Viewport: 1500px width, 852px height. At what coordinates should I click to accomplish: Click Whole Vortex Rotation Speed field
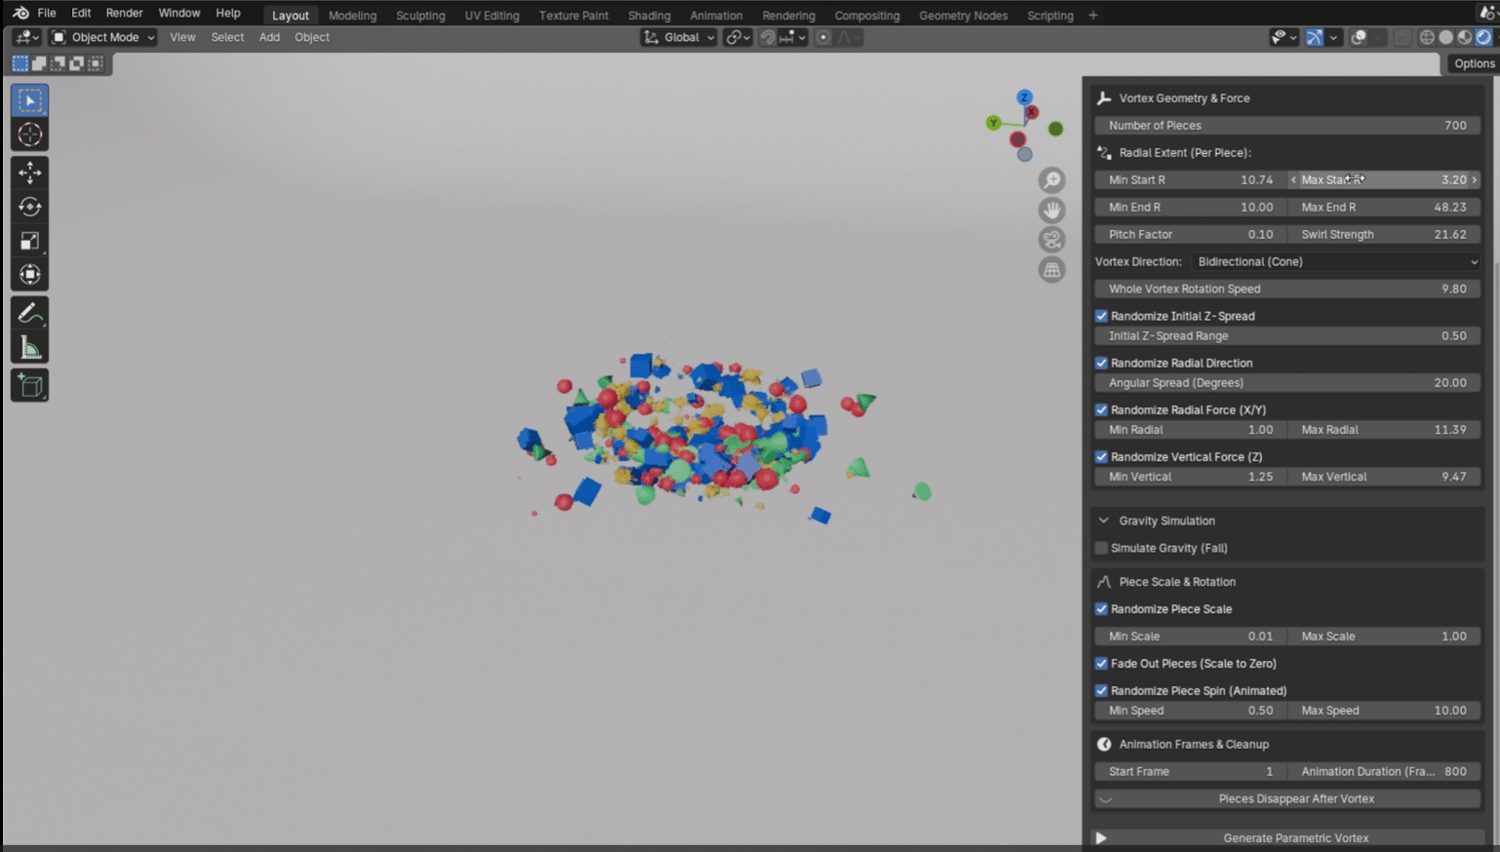(x=1288, y=289)
